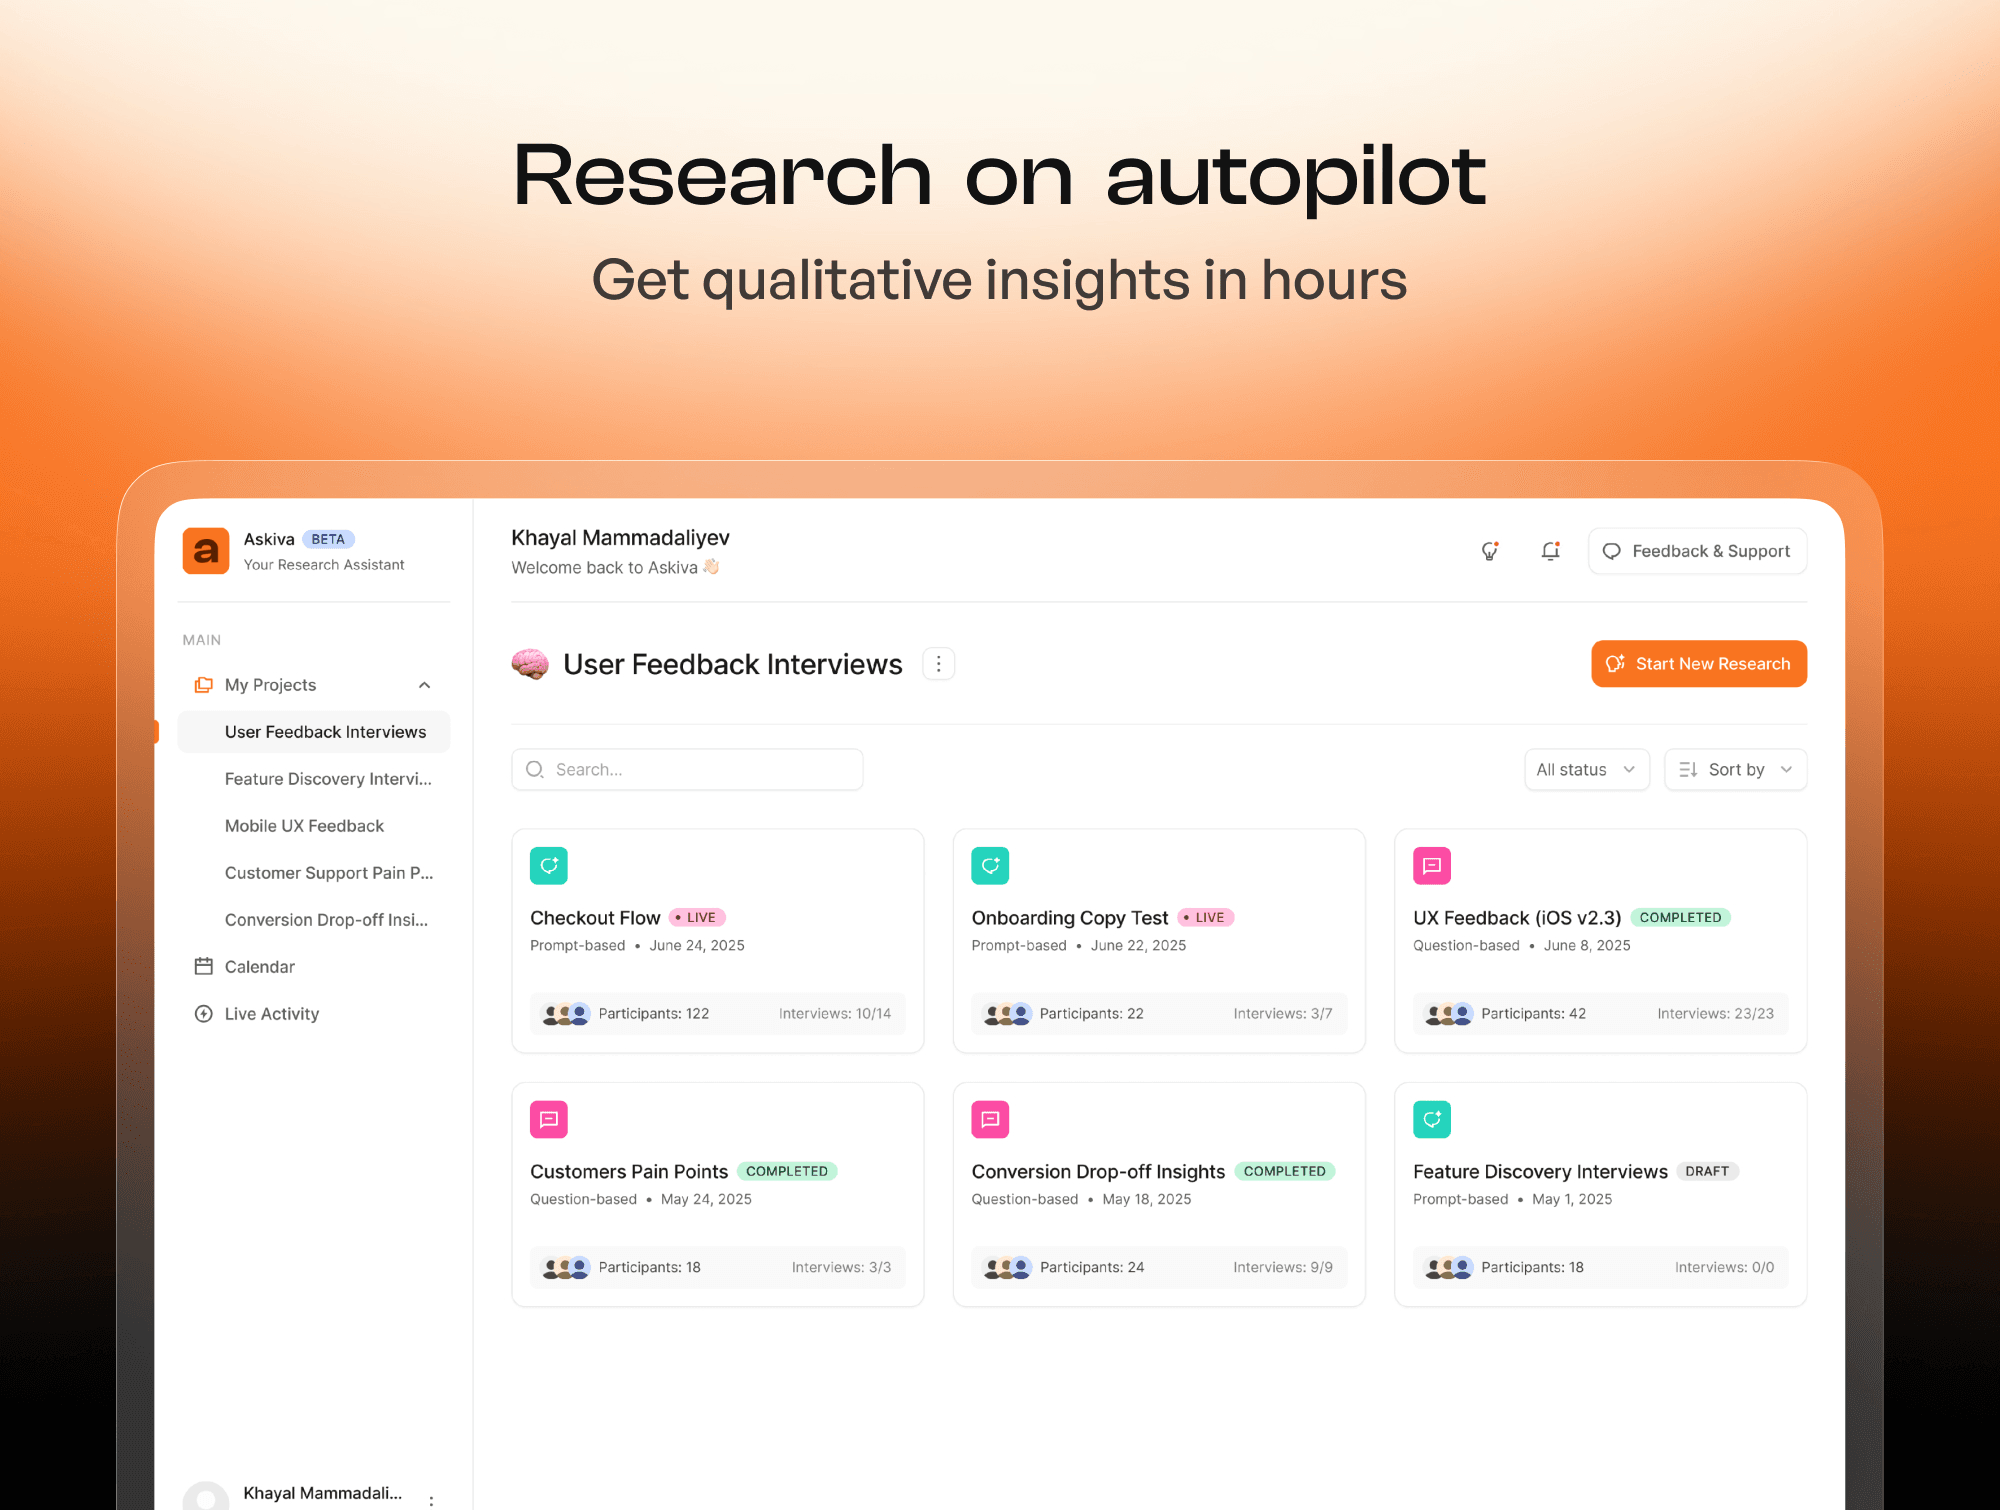Click the lightbulb ideas icon
2000x1510 pixels.
pyautogui.click(x=1490, y=551)
